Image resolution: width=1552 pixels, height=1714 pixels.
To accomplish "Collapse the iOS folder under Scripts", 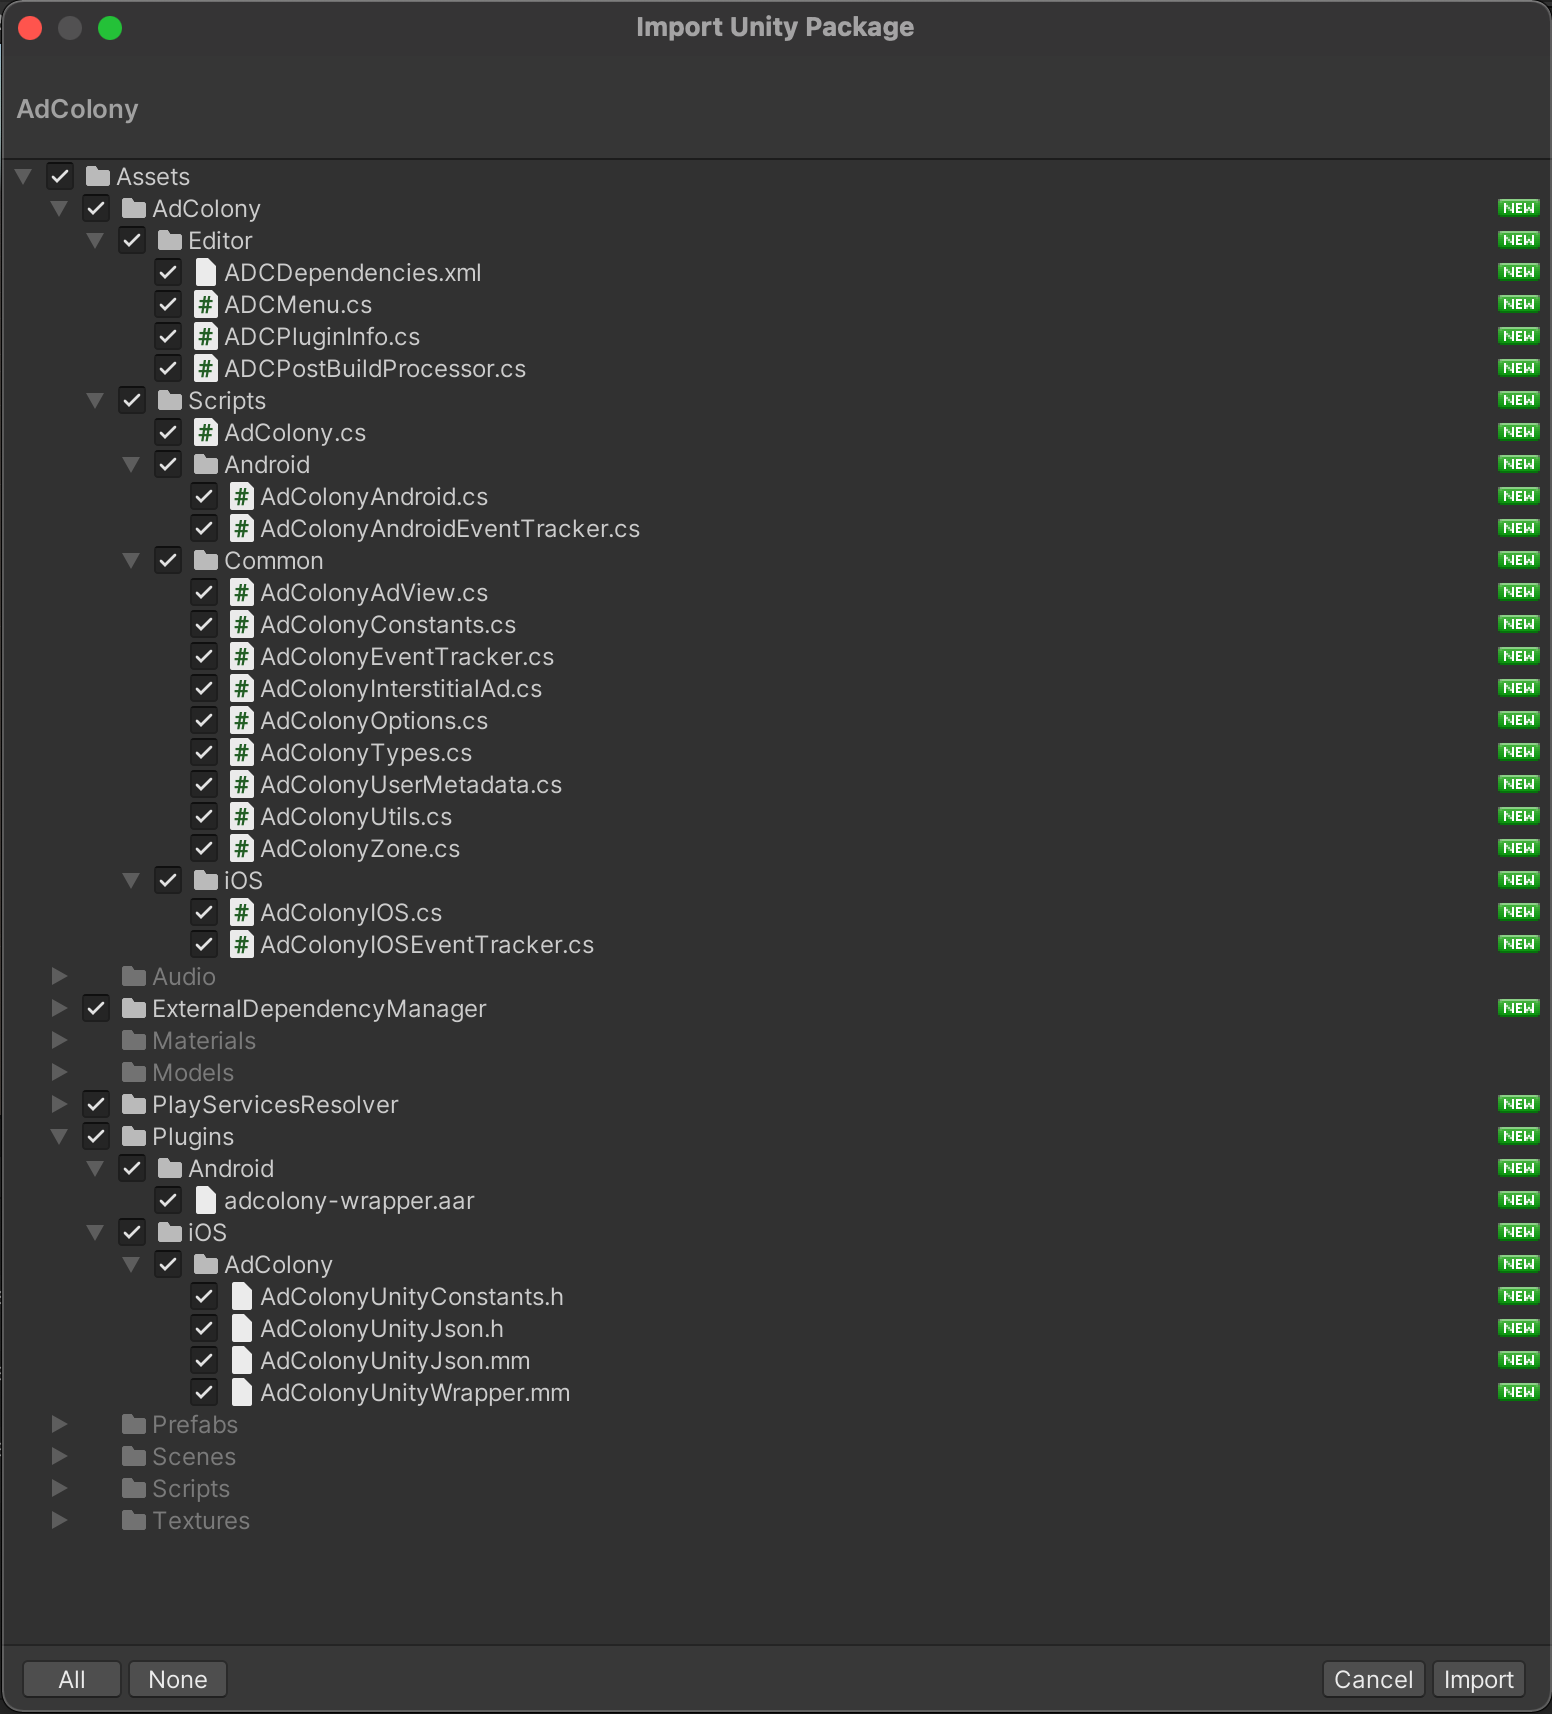I will 131,881.
